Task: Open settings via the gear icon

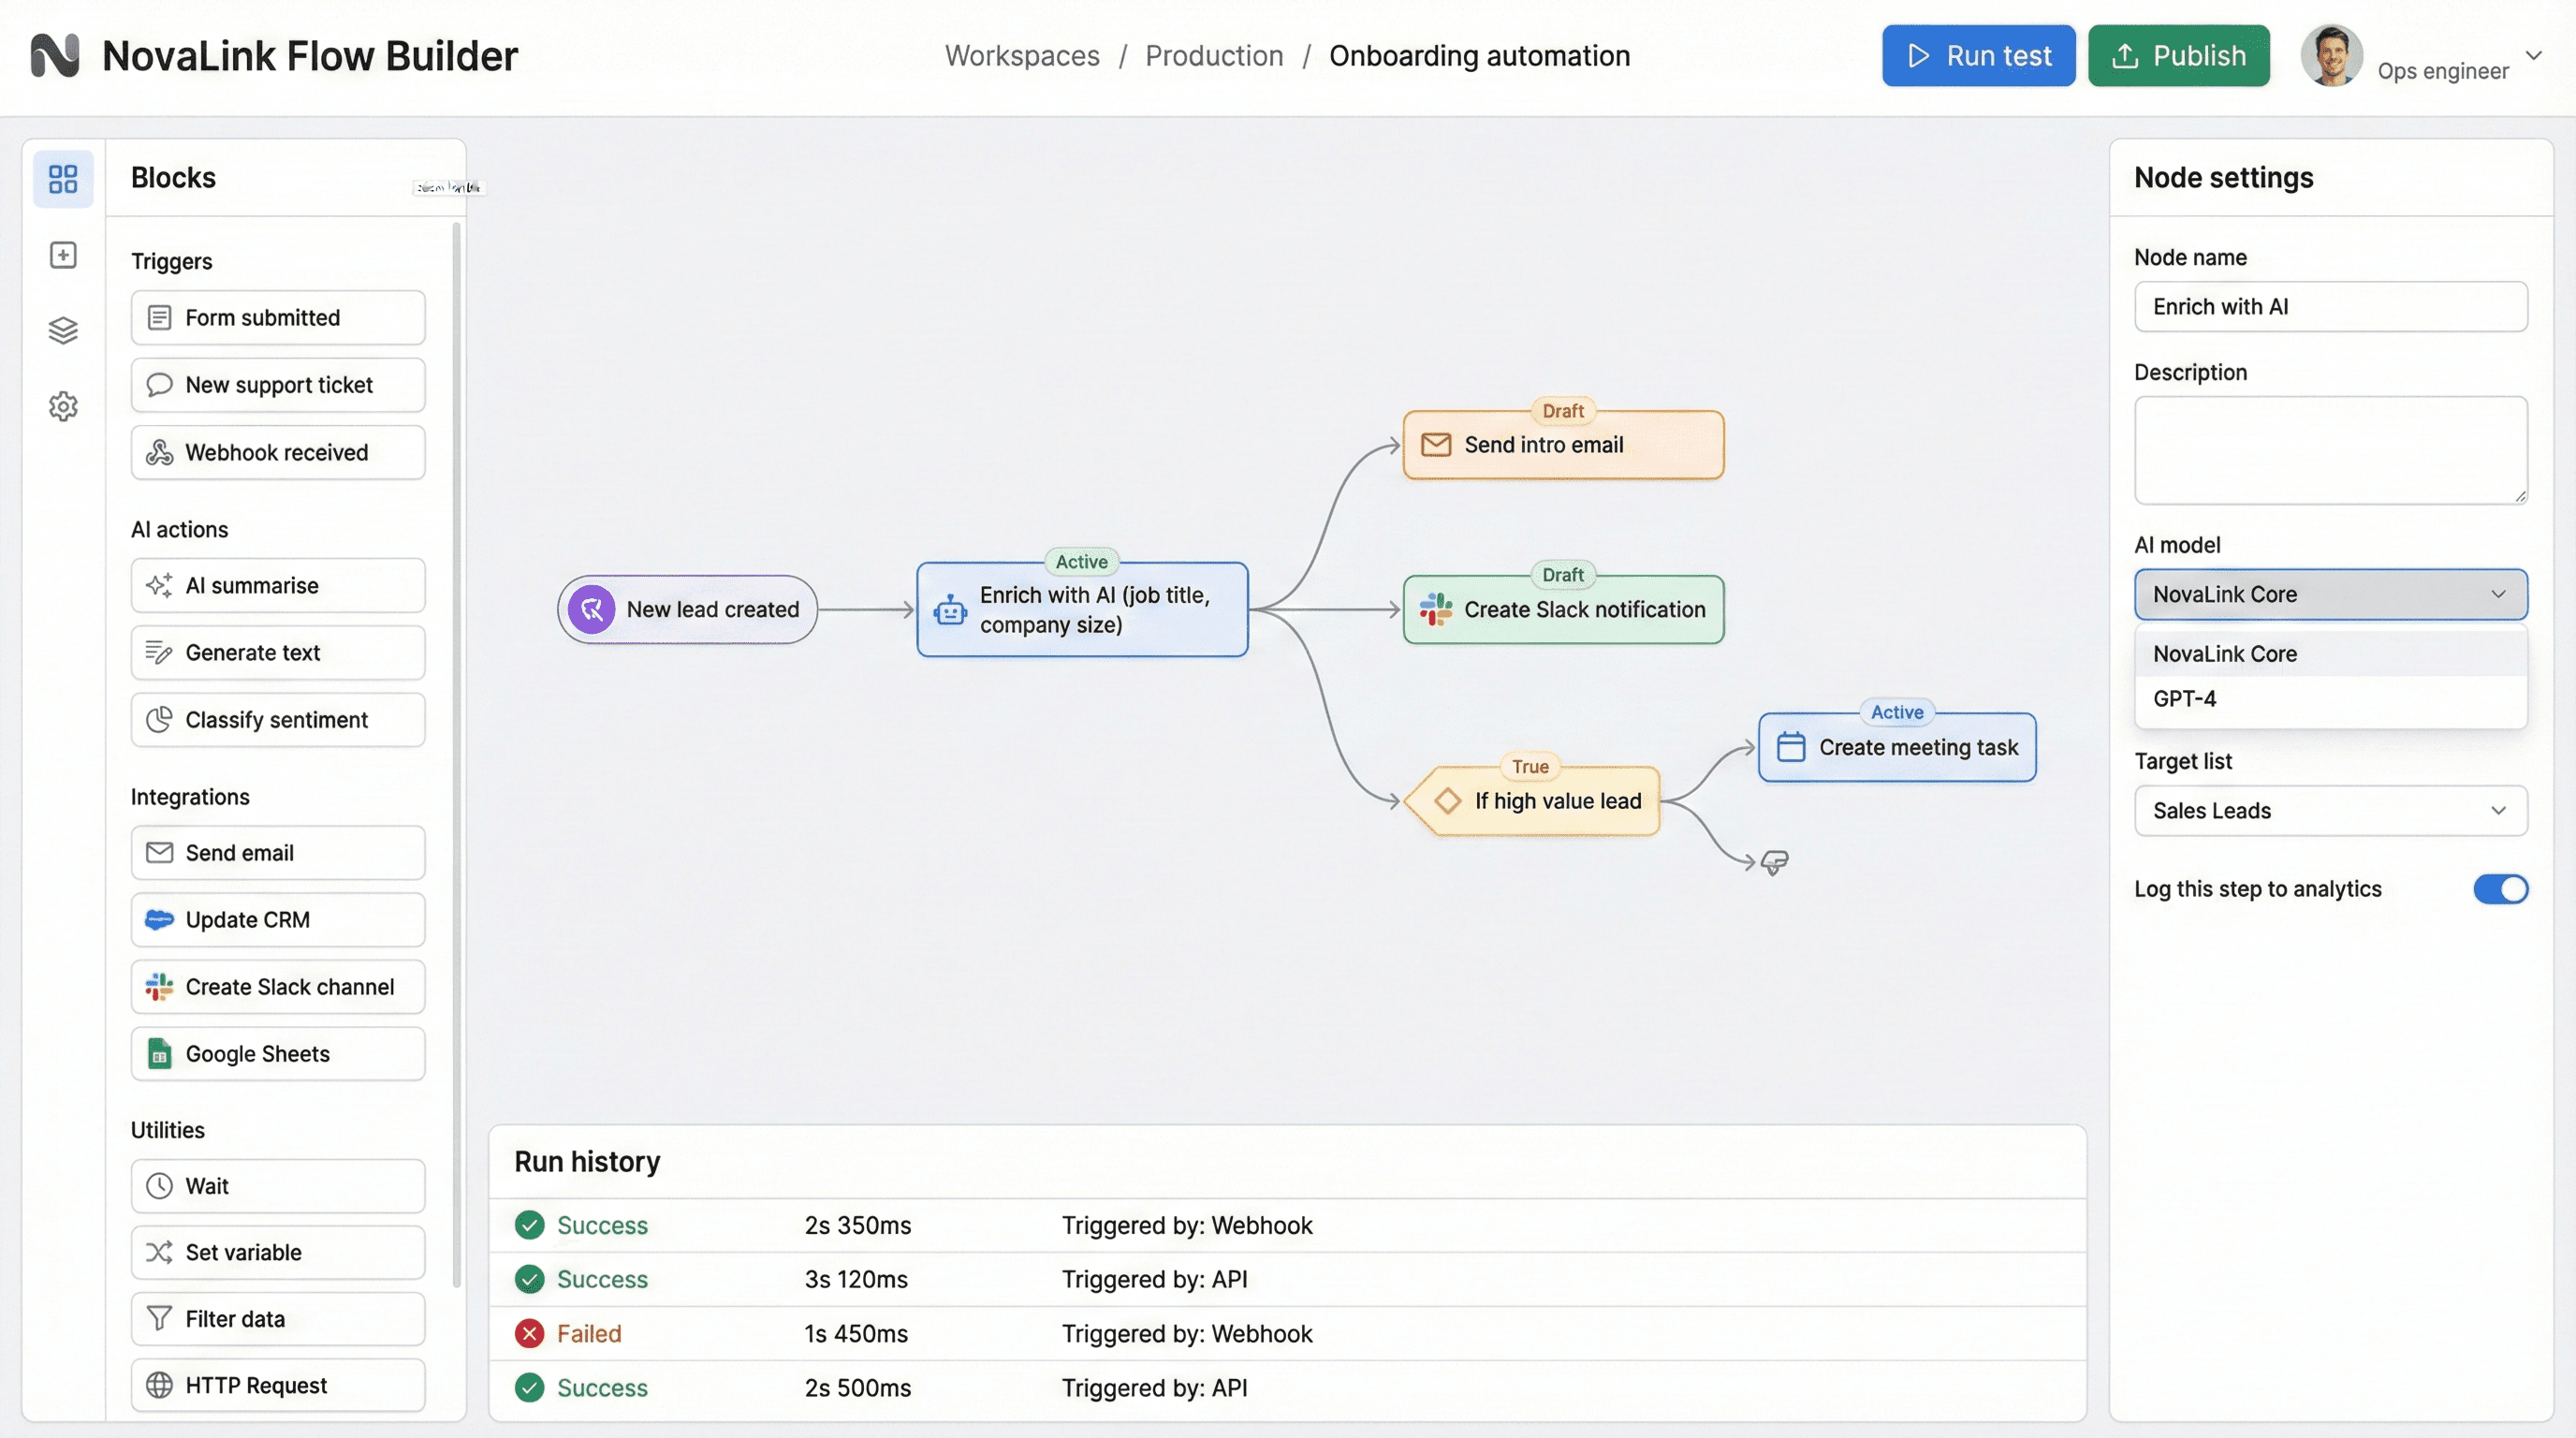Action: (63, 406)
